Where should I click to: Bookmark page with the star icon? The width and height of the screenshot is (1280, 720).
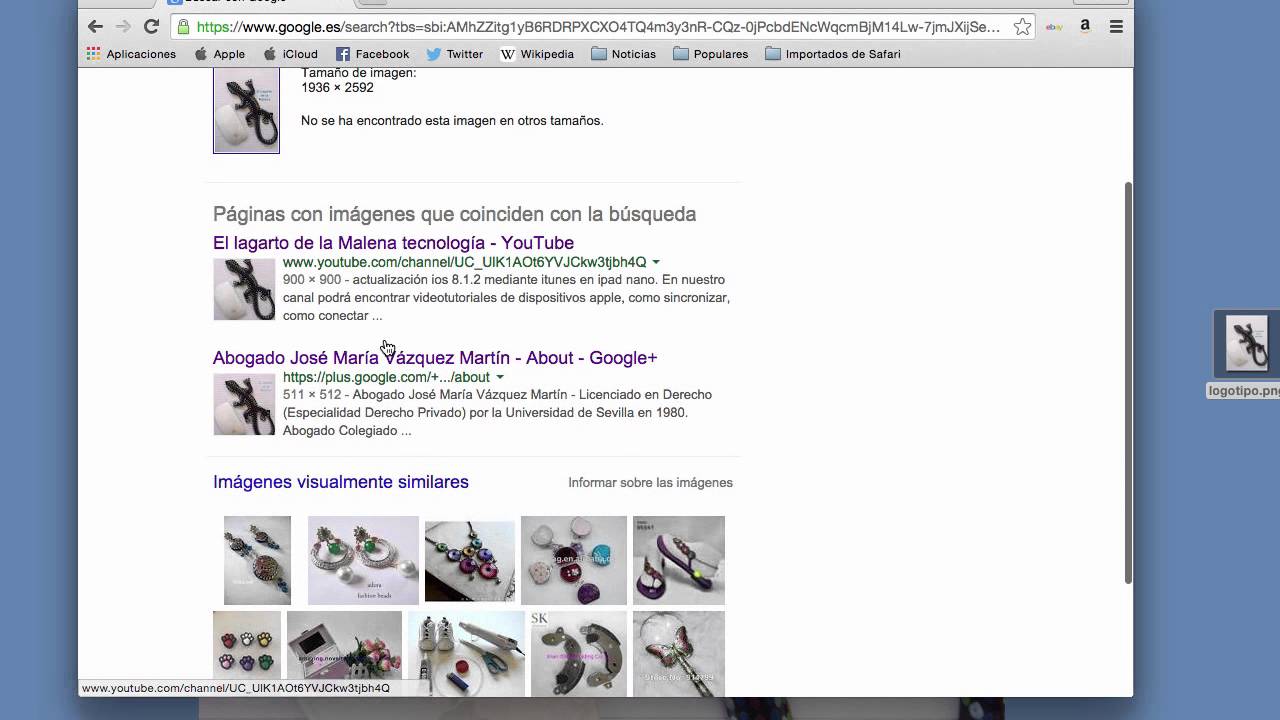tap(1022, 27)
